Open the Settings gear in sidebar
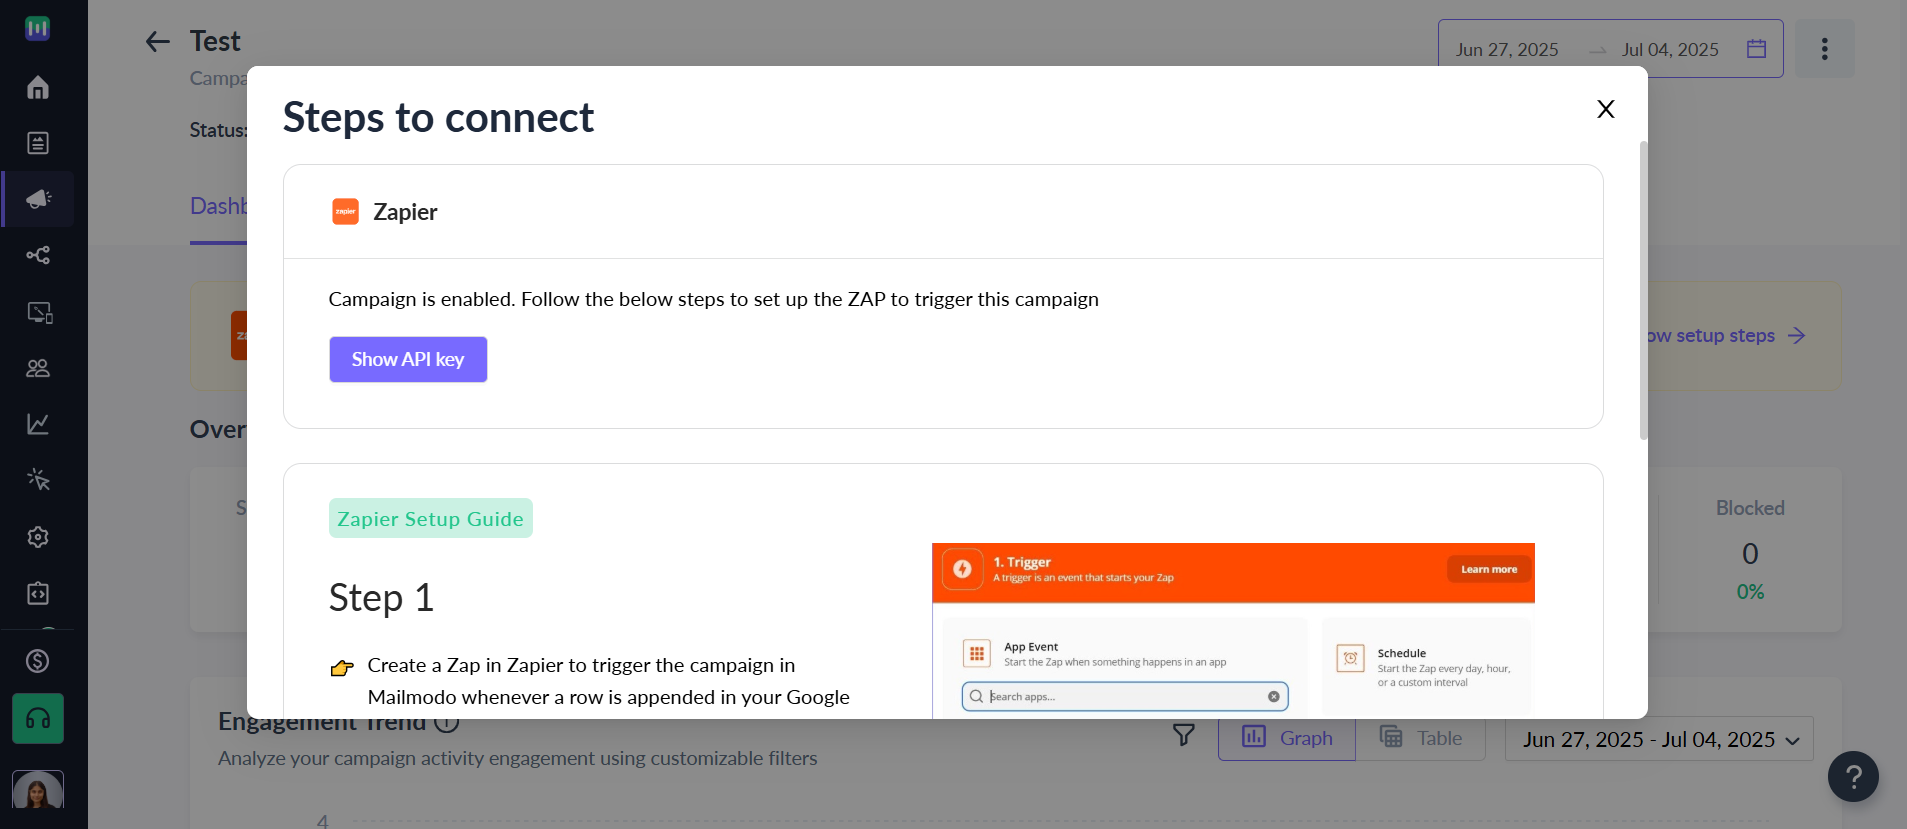1907x829 pixels. tap(38, 537)
